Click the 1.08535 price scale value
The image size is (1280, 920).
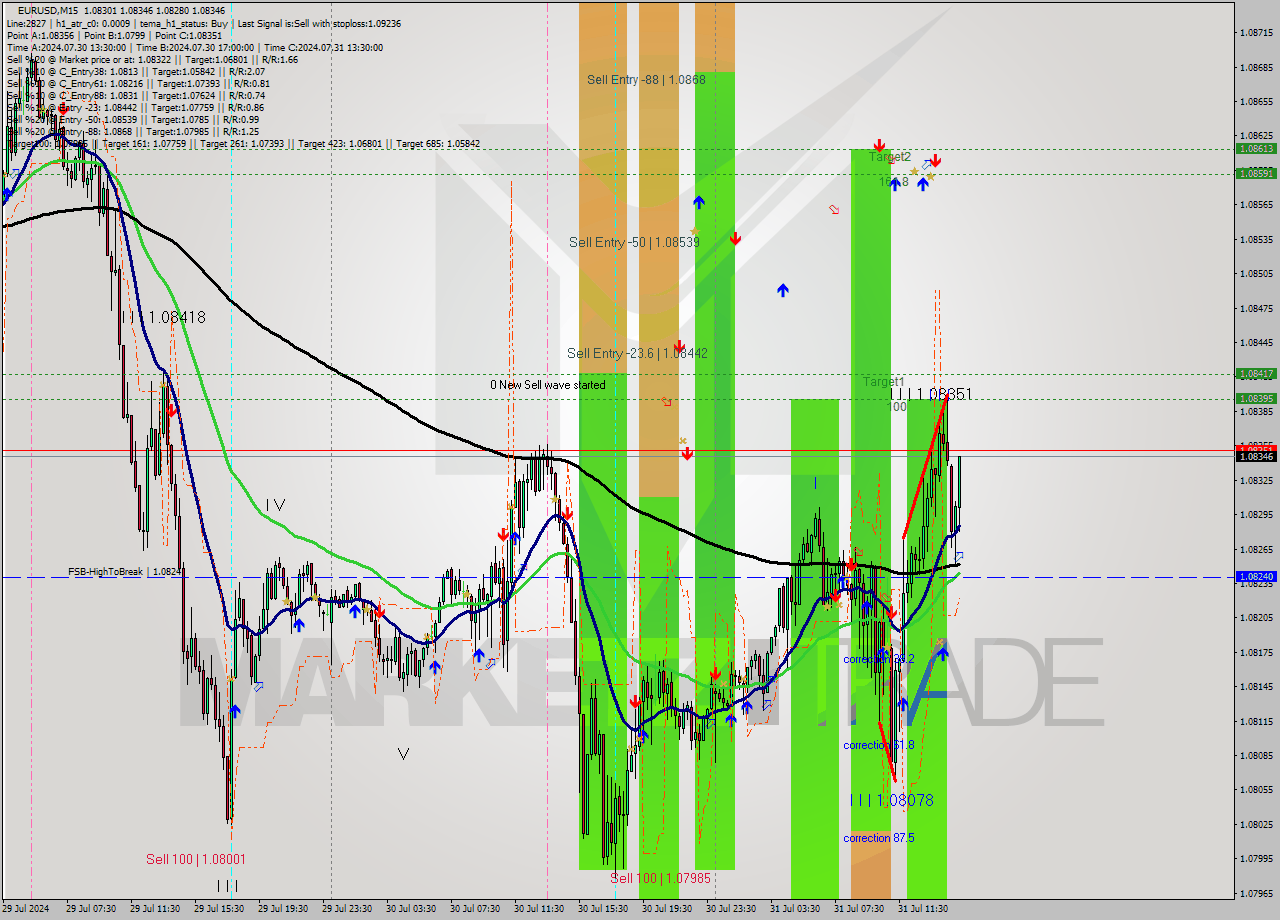tap(1256, 239)
